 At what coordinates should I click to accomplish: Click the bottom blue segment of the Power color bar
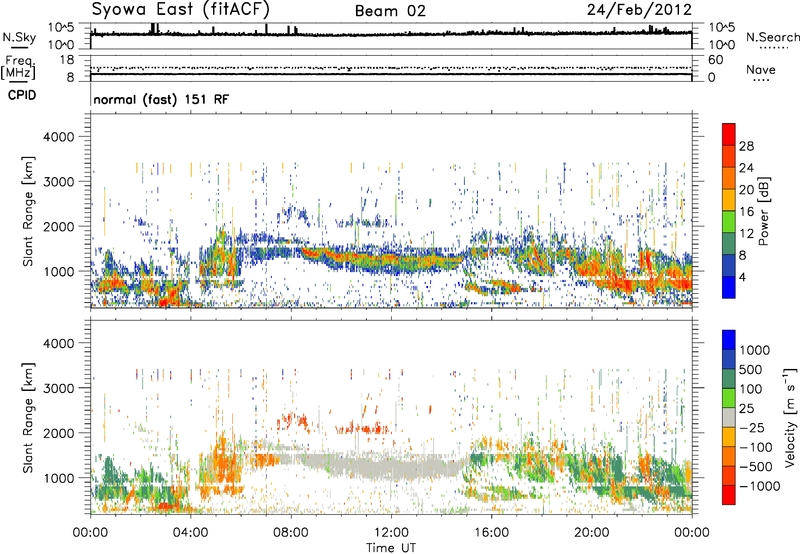[729, 287]
